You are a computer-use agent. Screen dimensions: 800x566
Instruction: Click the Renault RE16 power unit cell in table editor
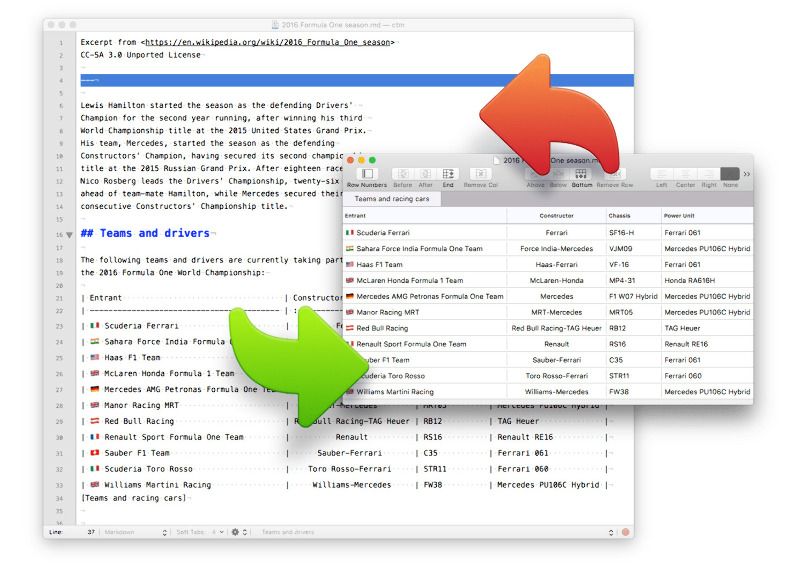point(707,344)
